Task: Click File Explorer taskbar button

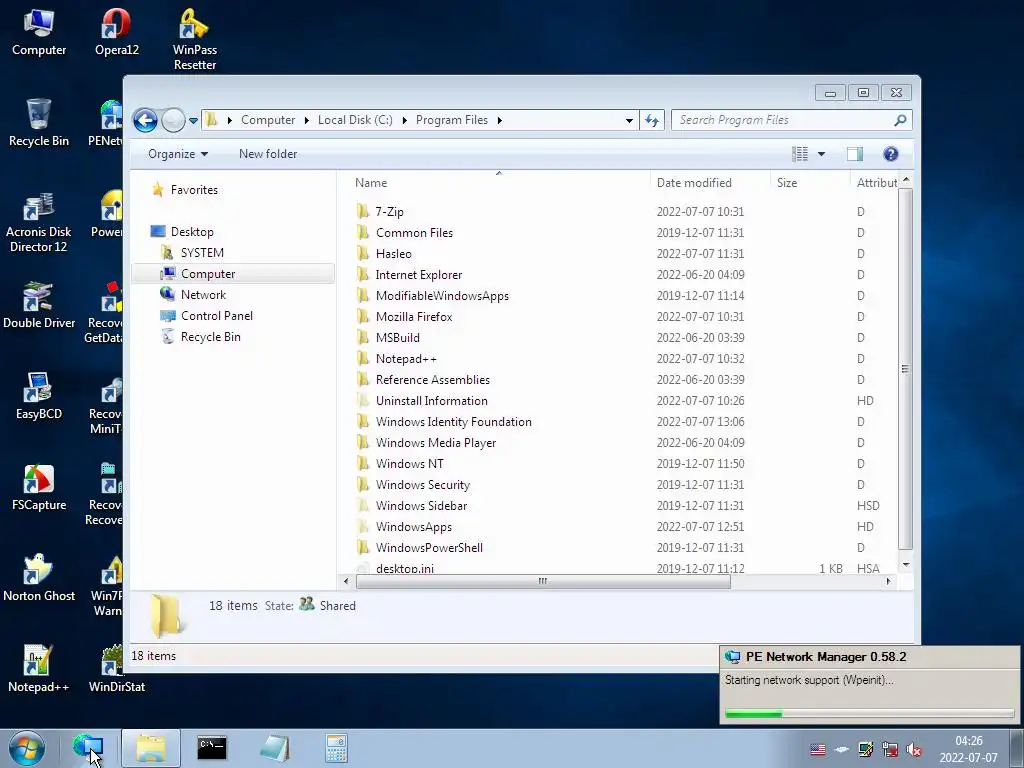Action: point(151,748)
